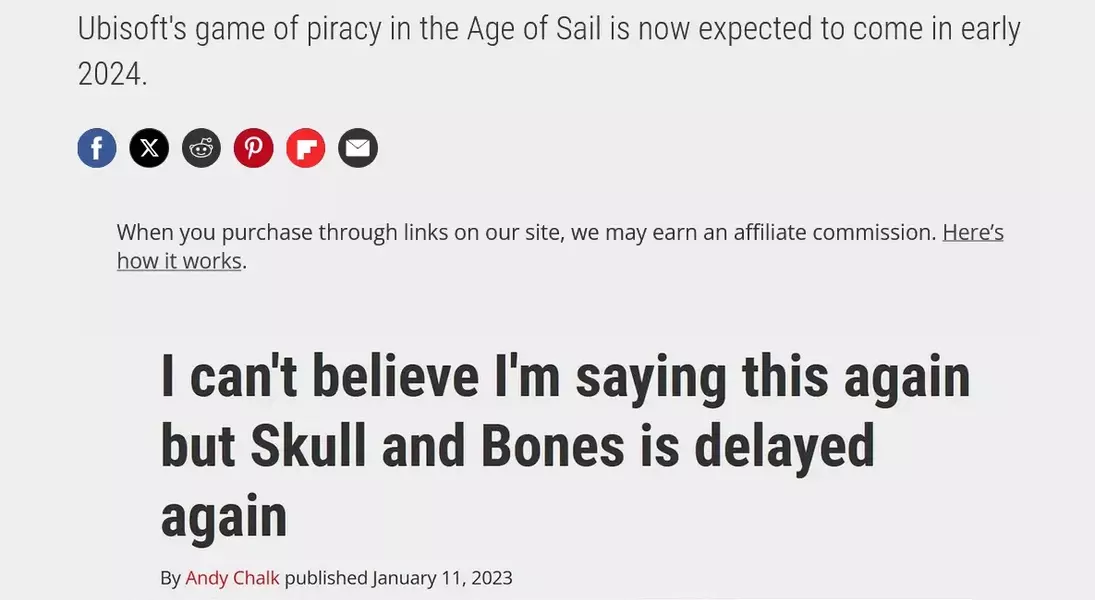1095x600 pixels.
Task: Click the word "published" in the byline
Action: tap(326, 578)
